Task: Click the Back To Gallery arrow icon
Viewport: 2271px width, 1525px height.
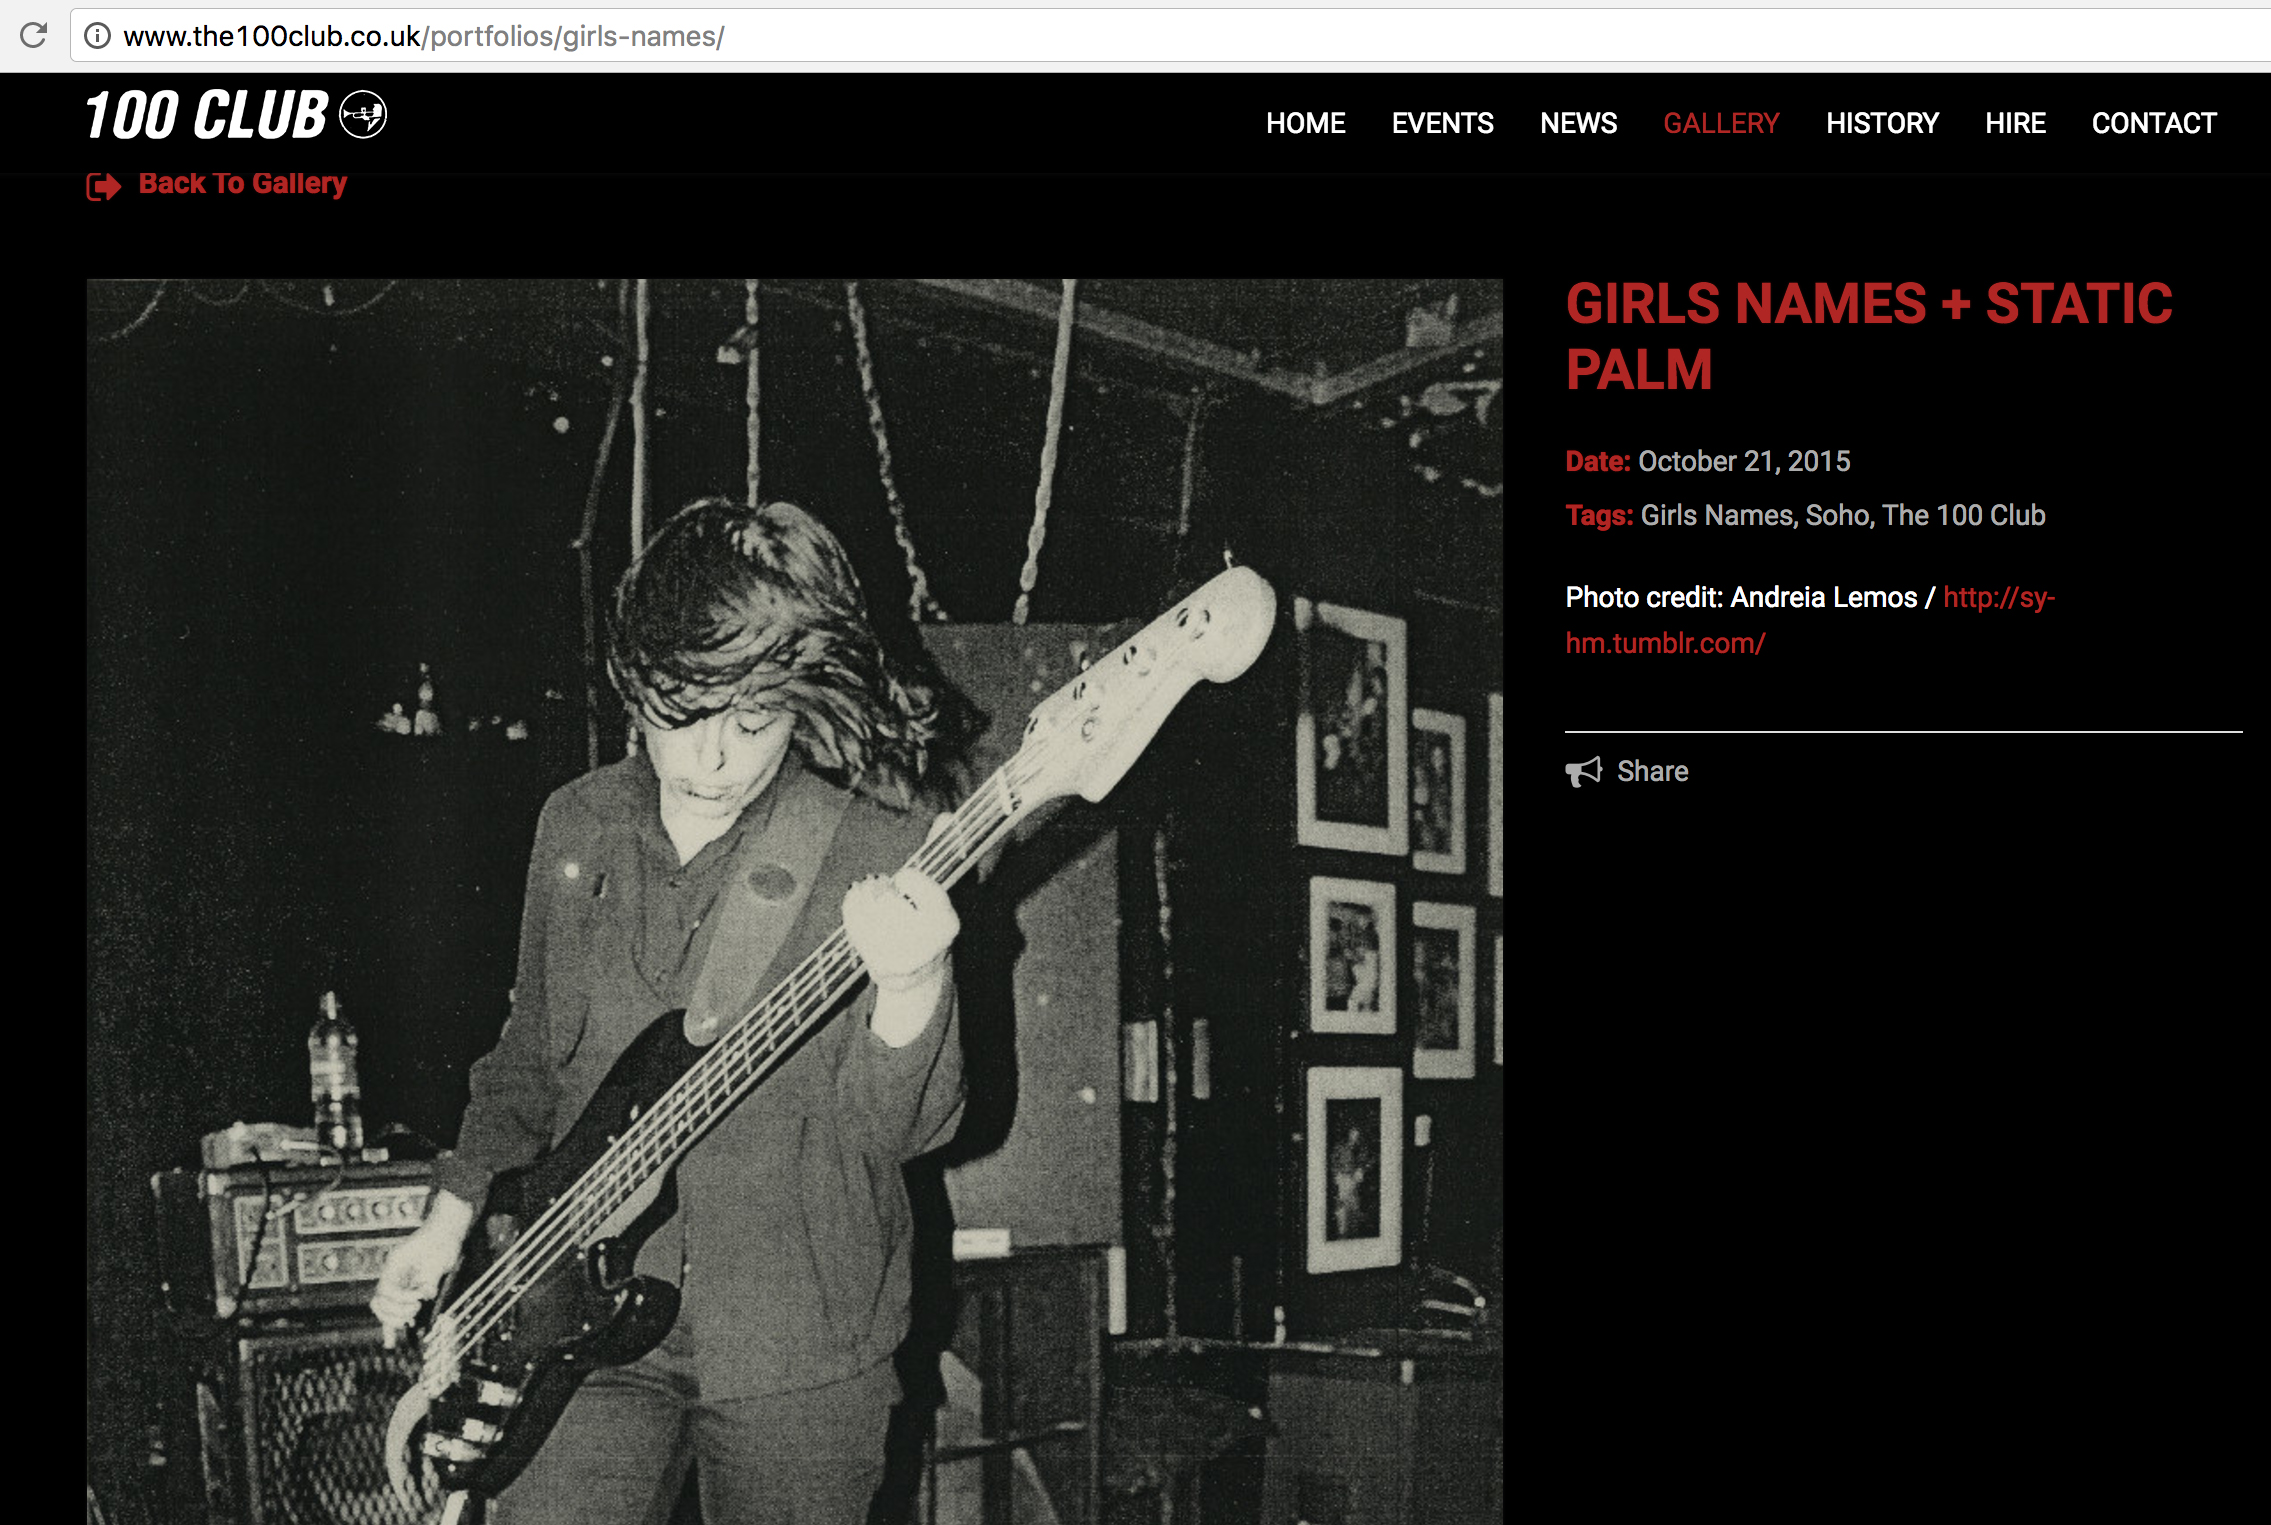Action: (x=104, y=186)
